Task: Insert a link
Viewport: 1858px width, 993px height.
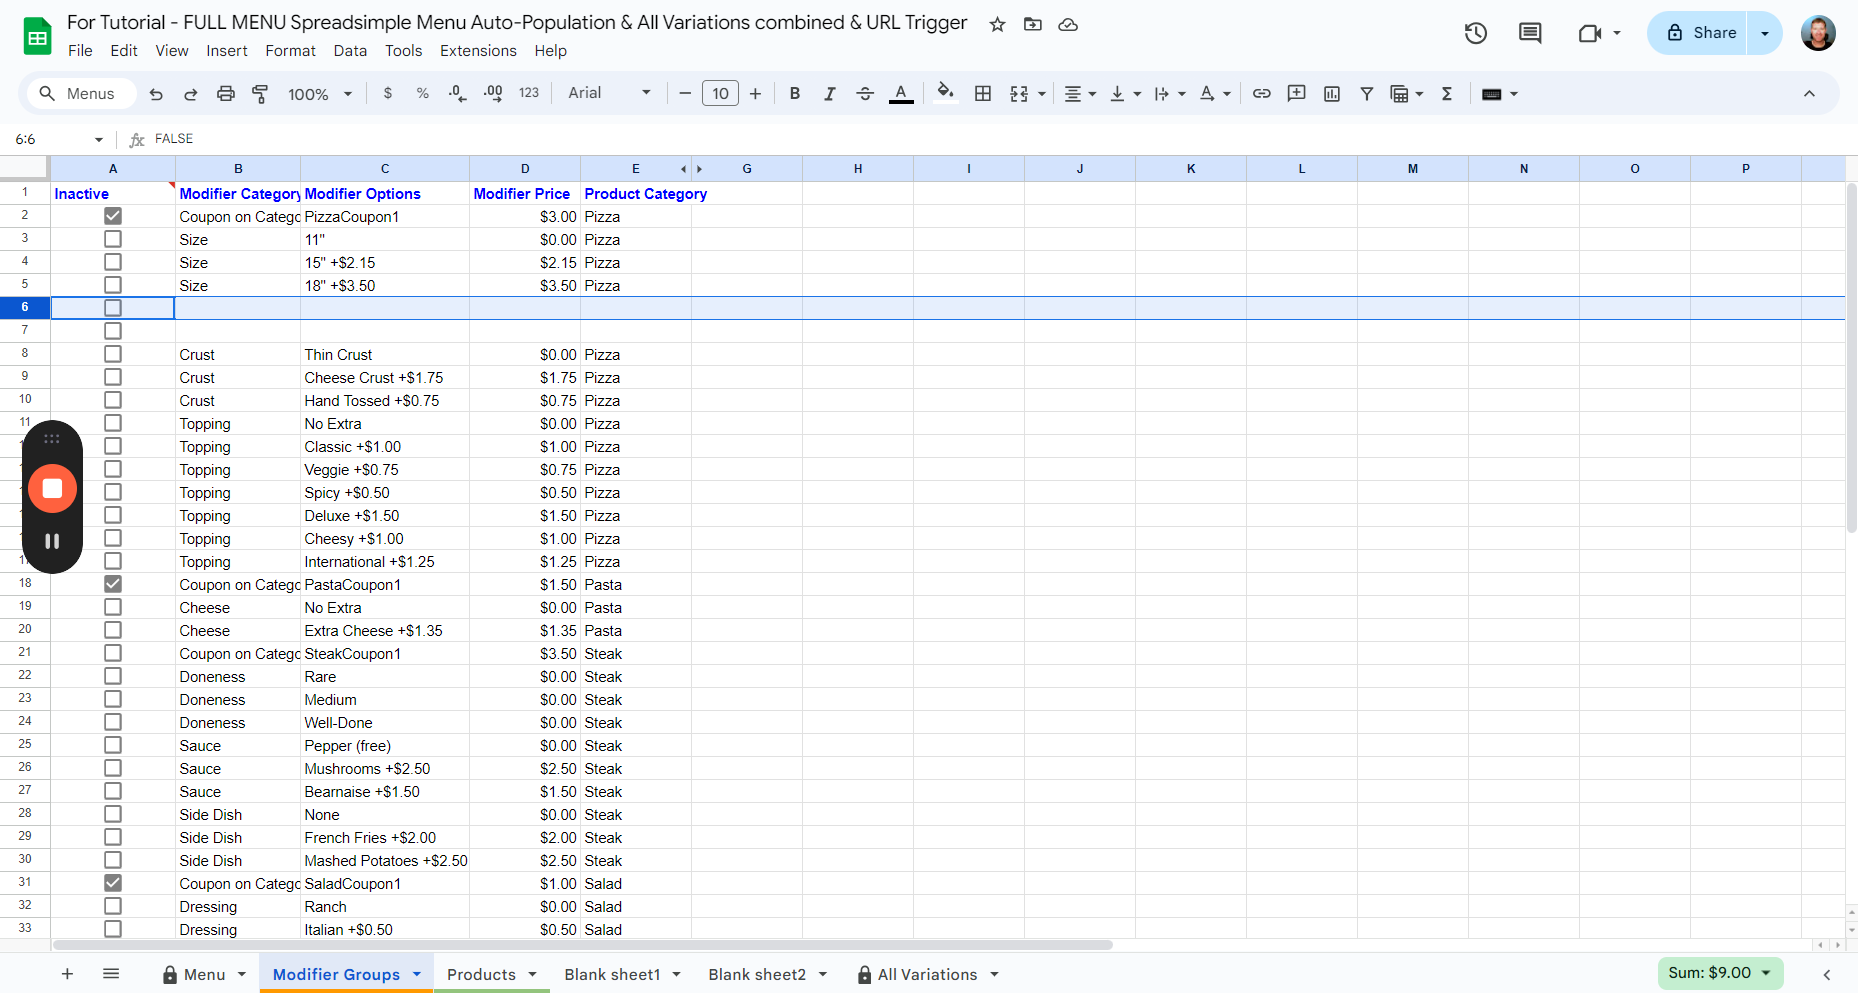Action: pos(1262,93)
